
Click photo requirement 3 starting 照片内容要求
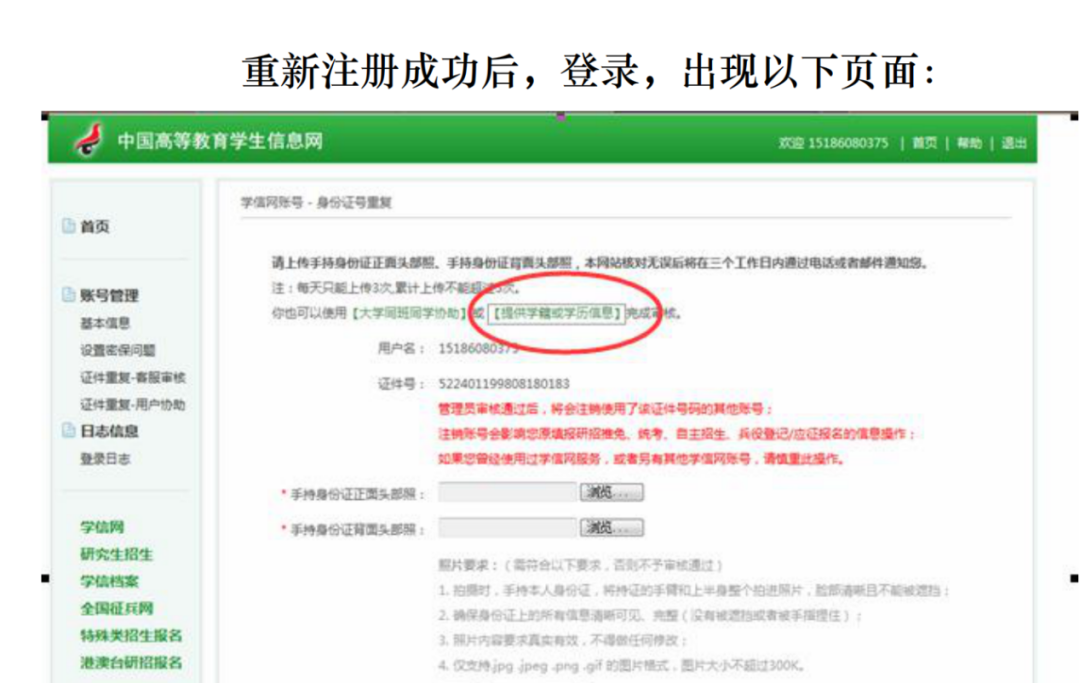coord(562,640)
